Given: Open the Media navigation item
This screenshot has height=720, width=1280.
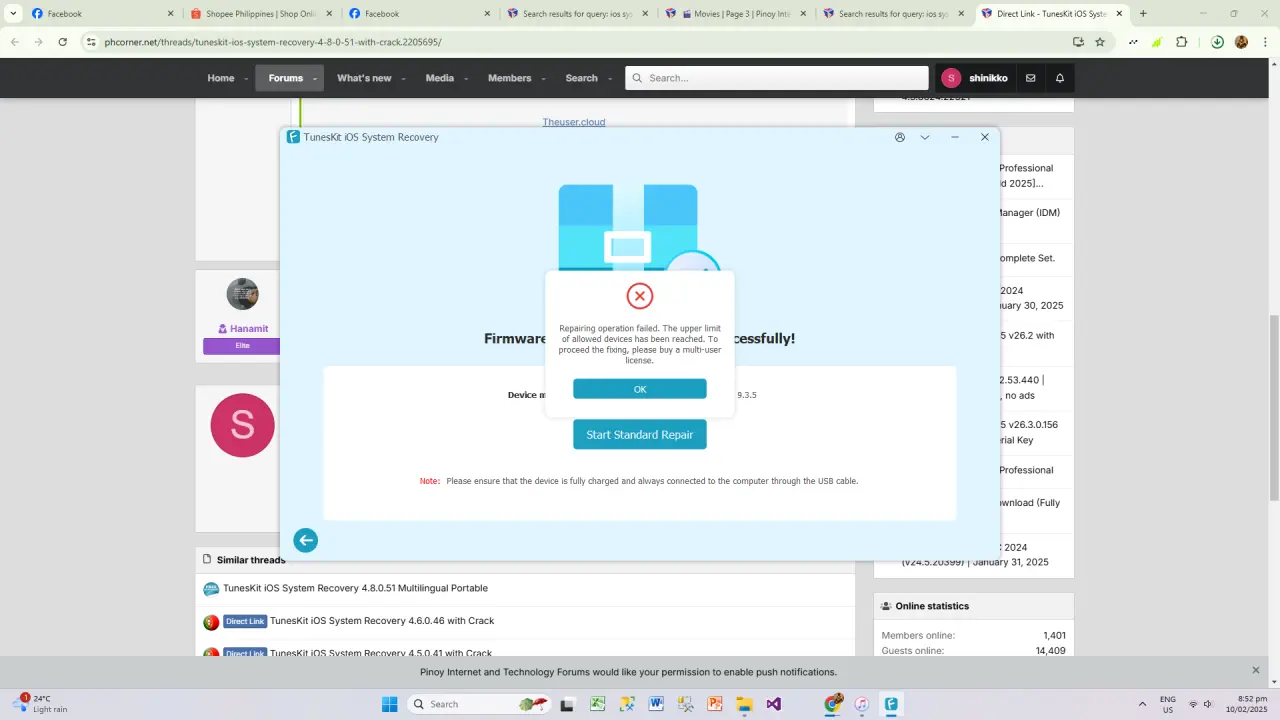Looking at the screenshot, I should tap(440, 78).
